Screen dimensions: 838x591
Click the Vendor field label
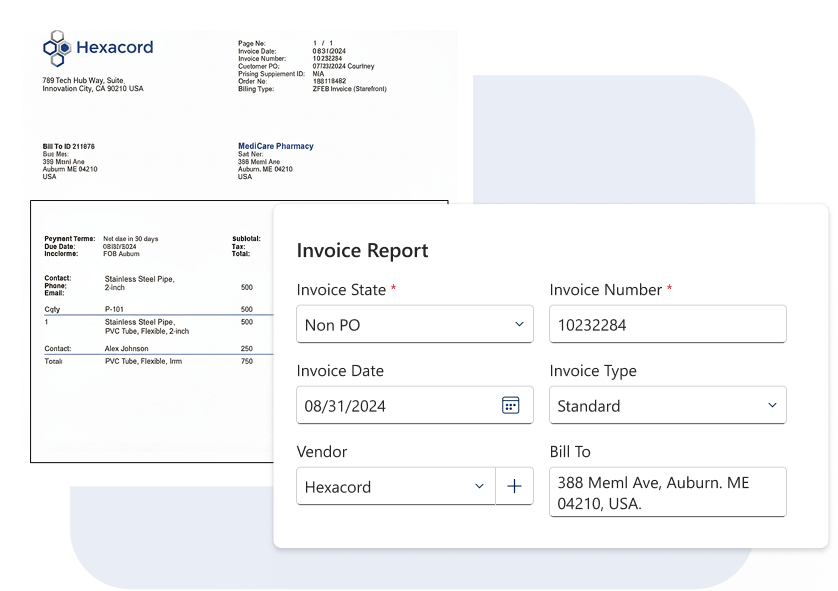(x=322, y=452)
